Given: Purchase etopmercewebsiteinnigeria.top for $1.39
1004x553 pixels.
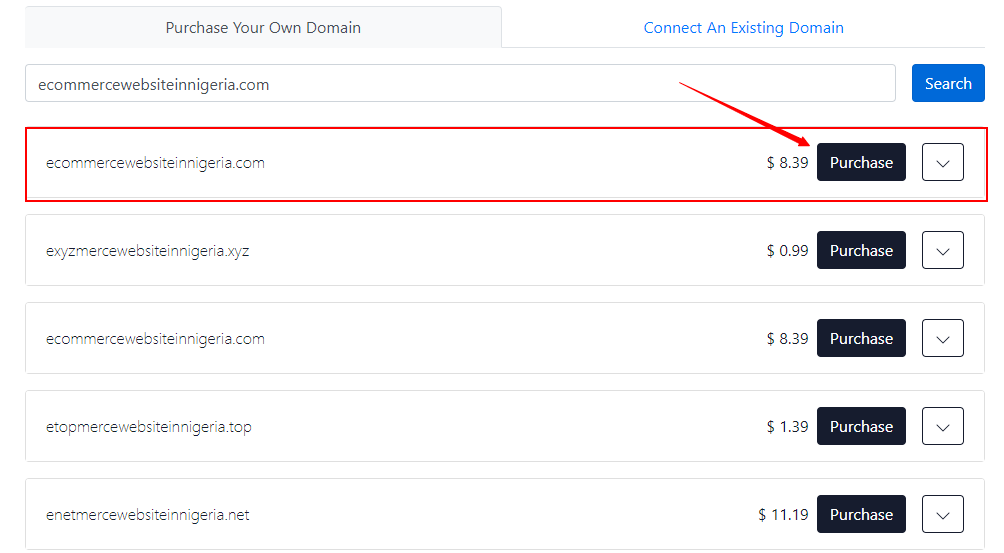Looking at the screenshot, I should (x=861, y=426).
